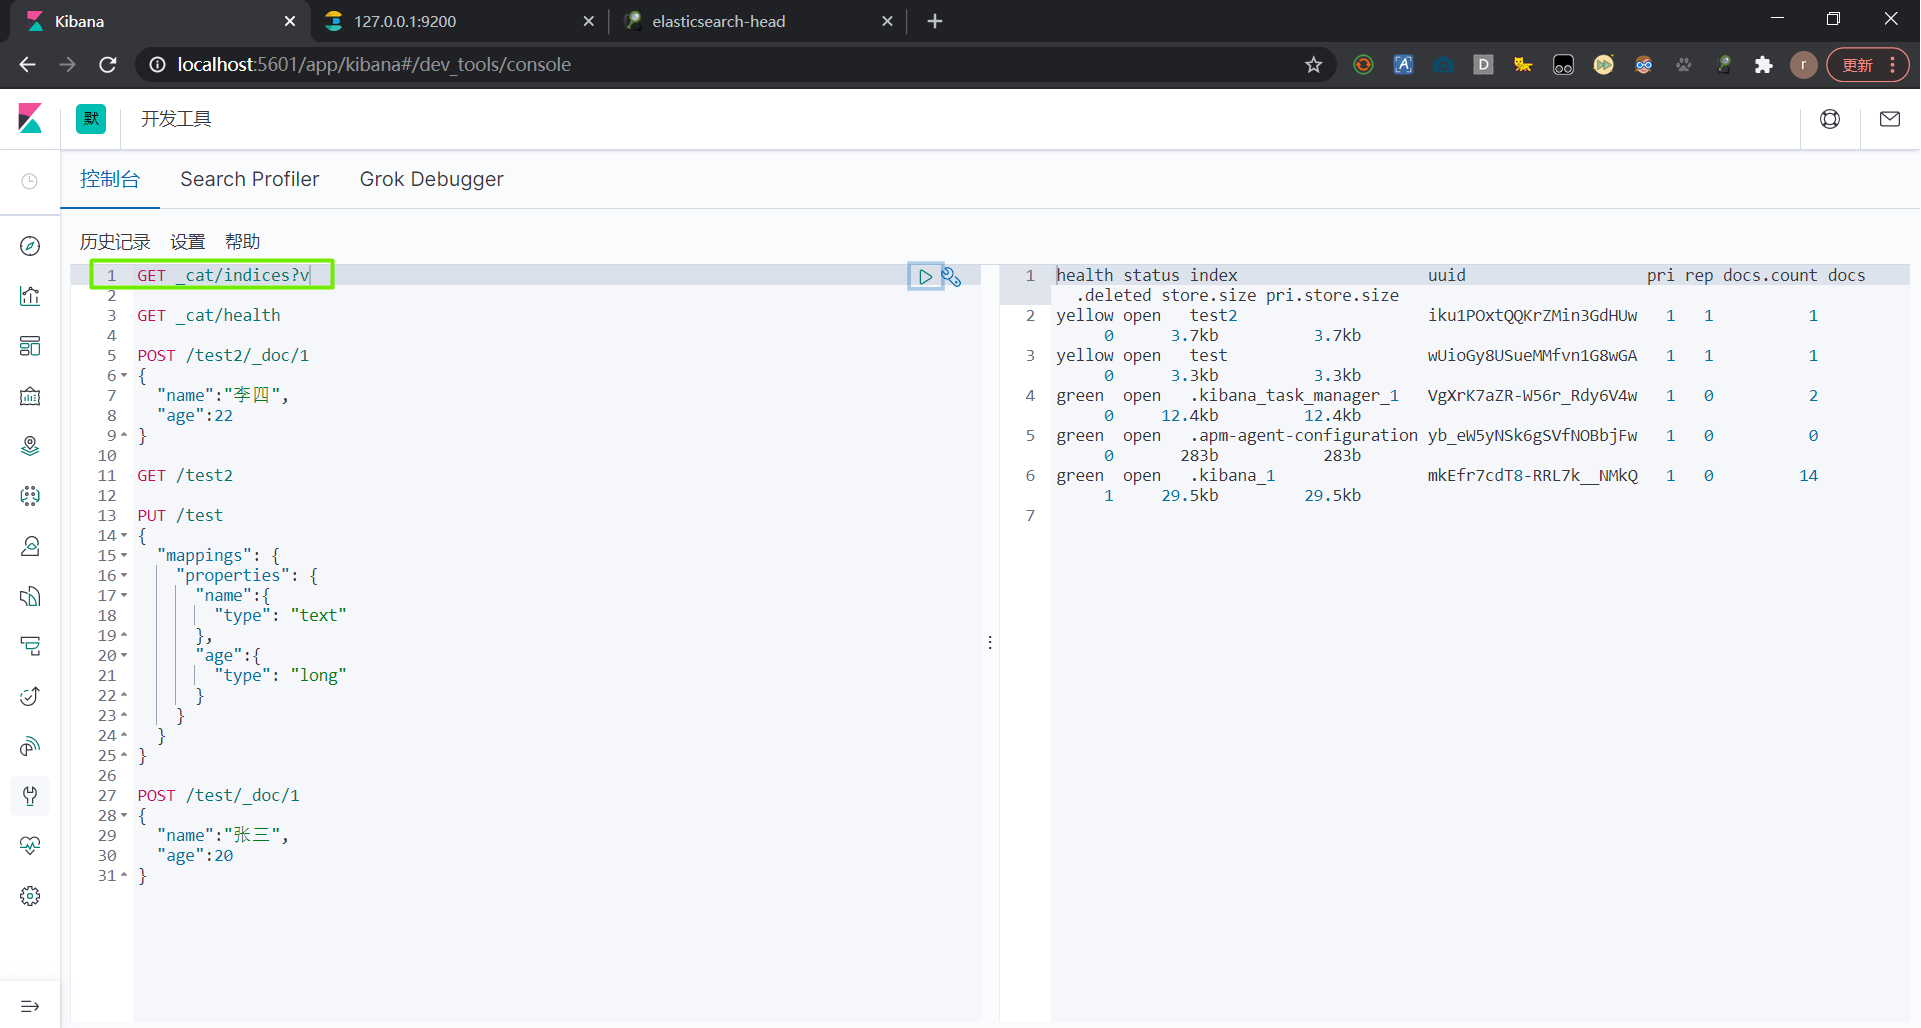Open Visualize chart icon in sidebar
This screenshot has height=1028, width=1921.
30,296
